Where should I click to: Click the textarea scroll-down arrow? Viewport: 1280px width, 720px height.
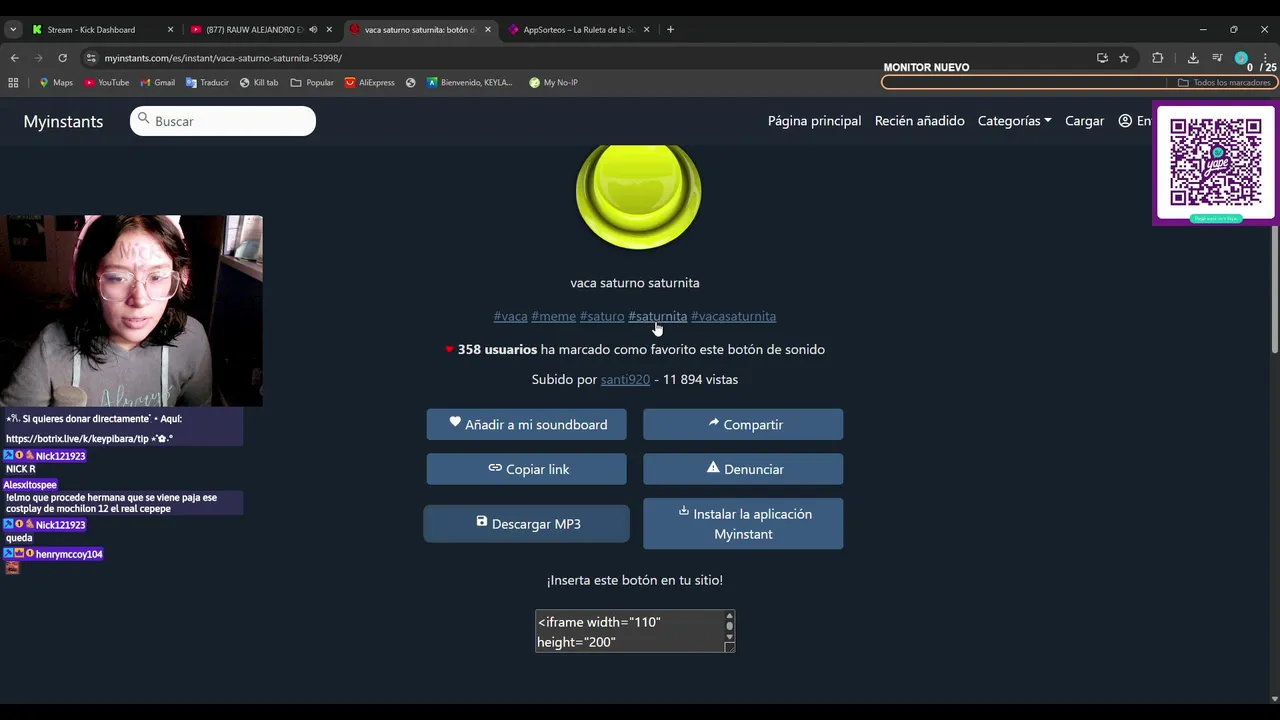click(729, 637)
